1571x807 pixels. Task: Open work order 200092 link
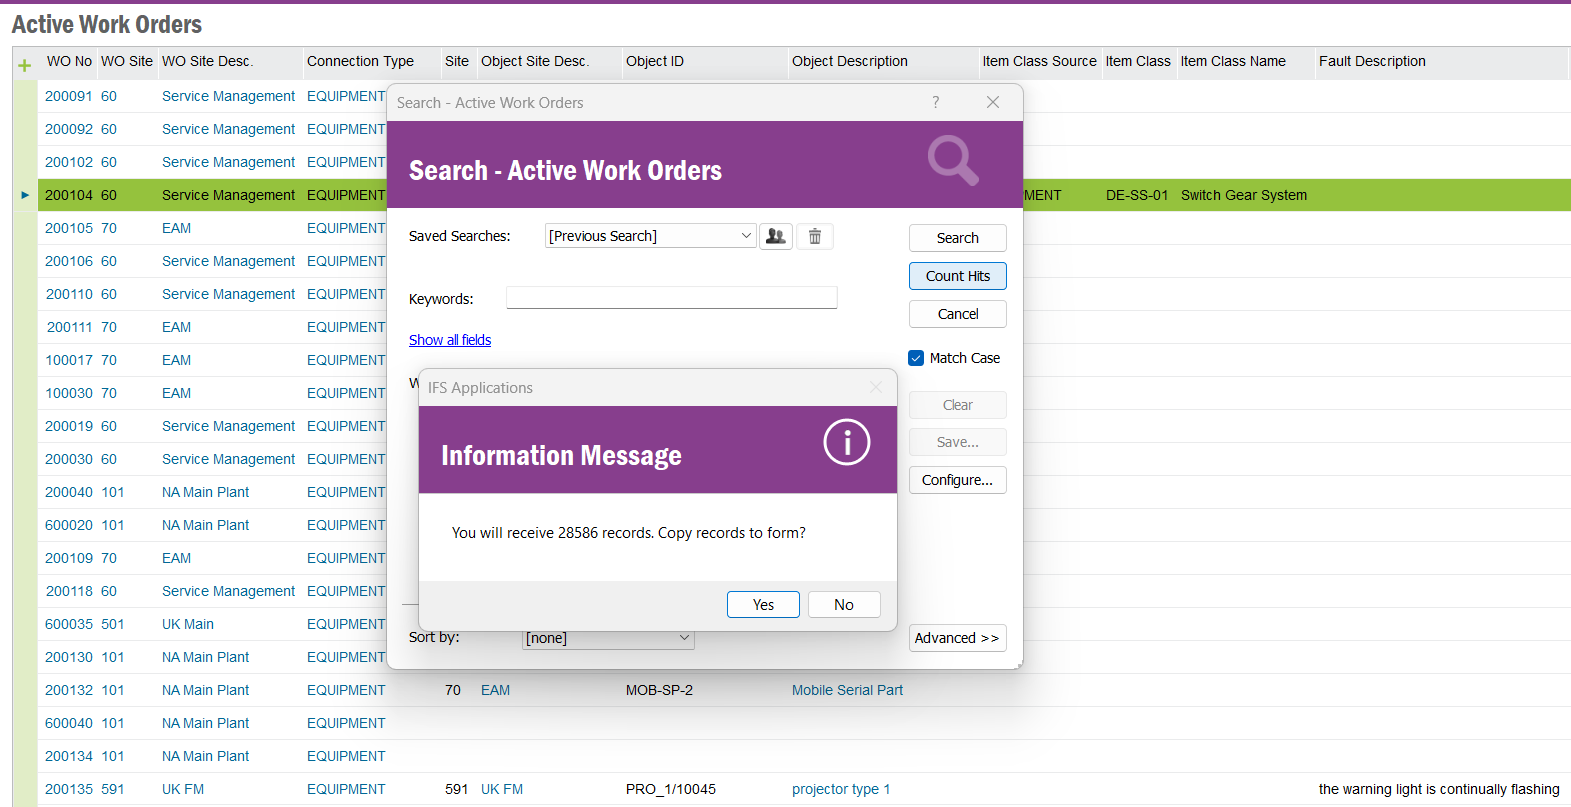point(69,129)
